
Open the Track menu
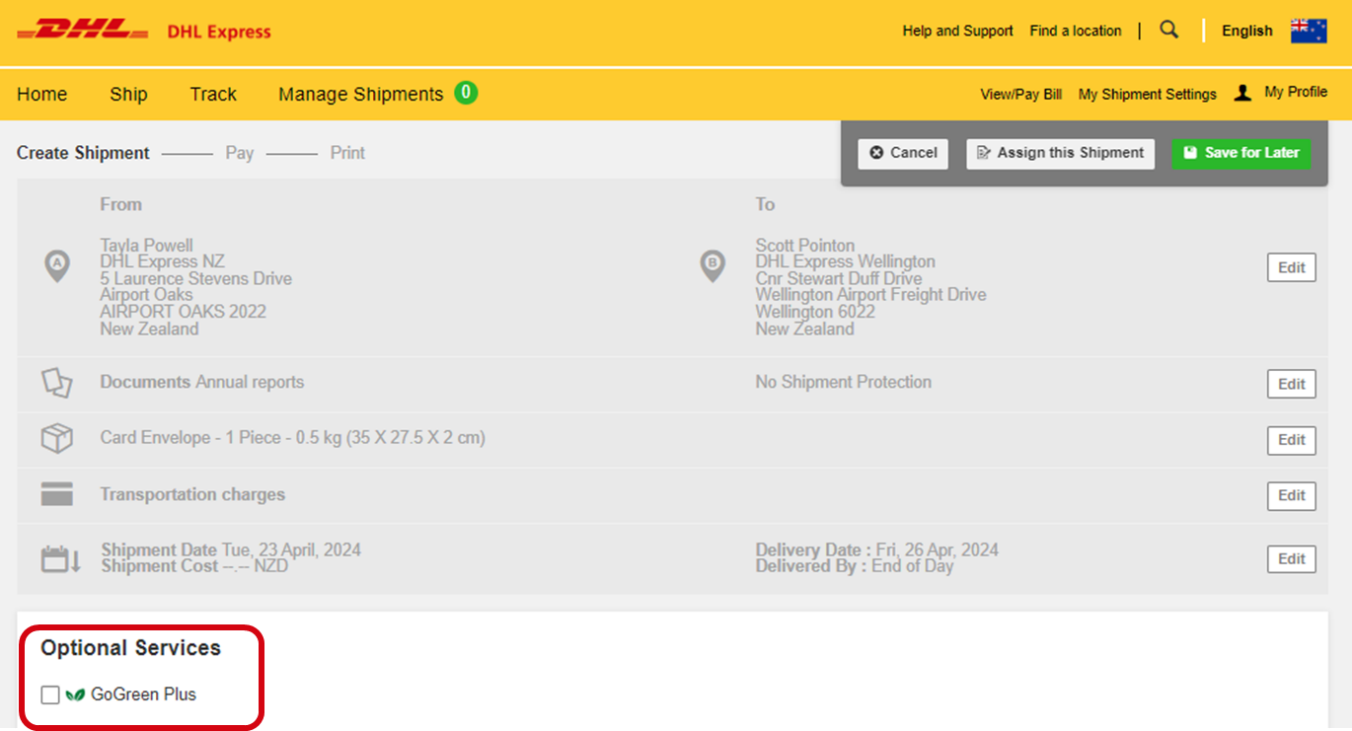pos(213,94)
